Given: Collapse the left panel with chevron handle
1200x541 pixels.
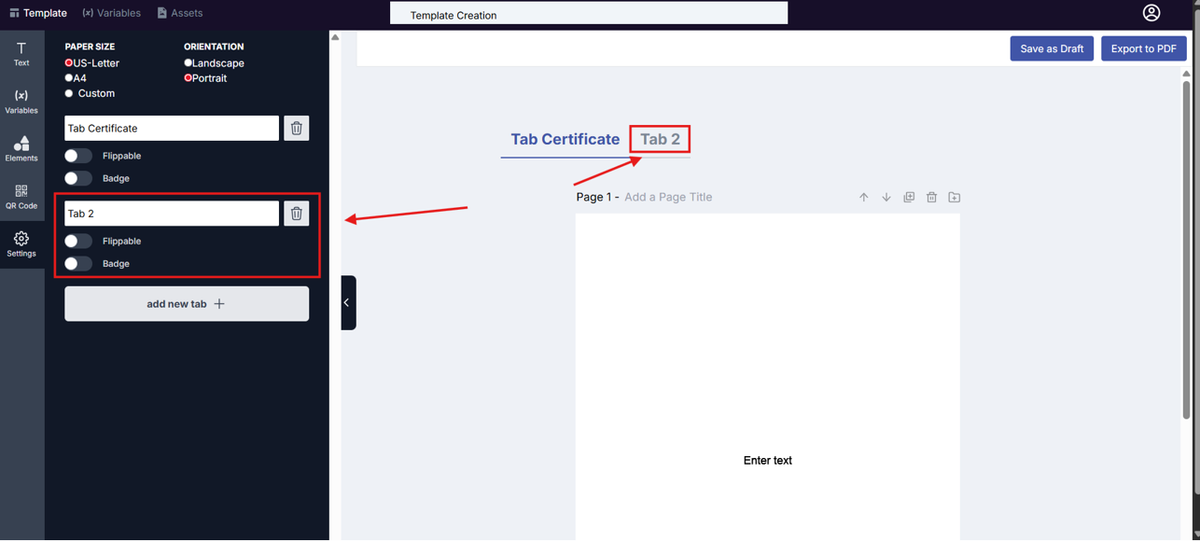Looking at the screenshot, I should tap(348, 302).
